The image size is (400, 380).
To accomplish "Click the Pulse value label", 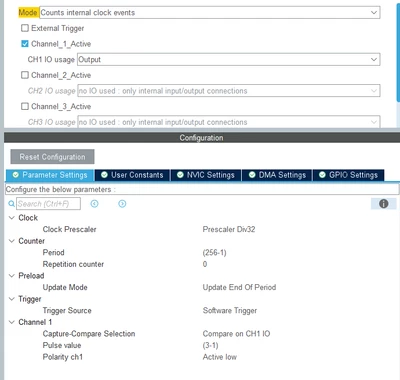I will pyautogui.click(x=62, y=345).
